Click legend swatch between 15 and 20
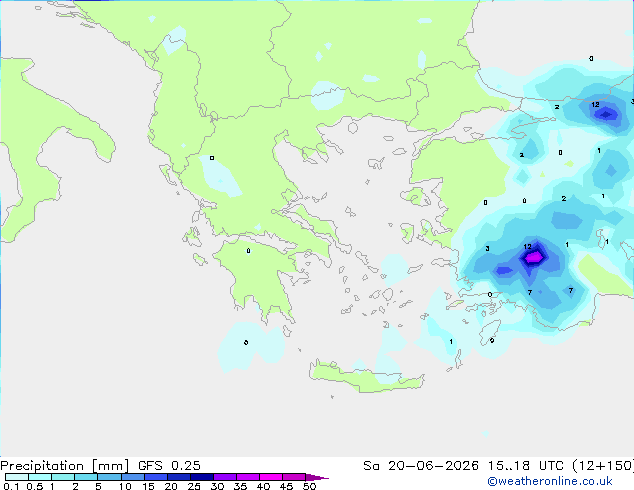Screen dimensions: 634x490 [156, 477]
